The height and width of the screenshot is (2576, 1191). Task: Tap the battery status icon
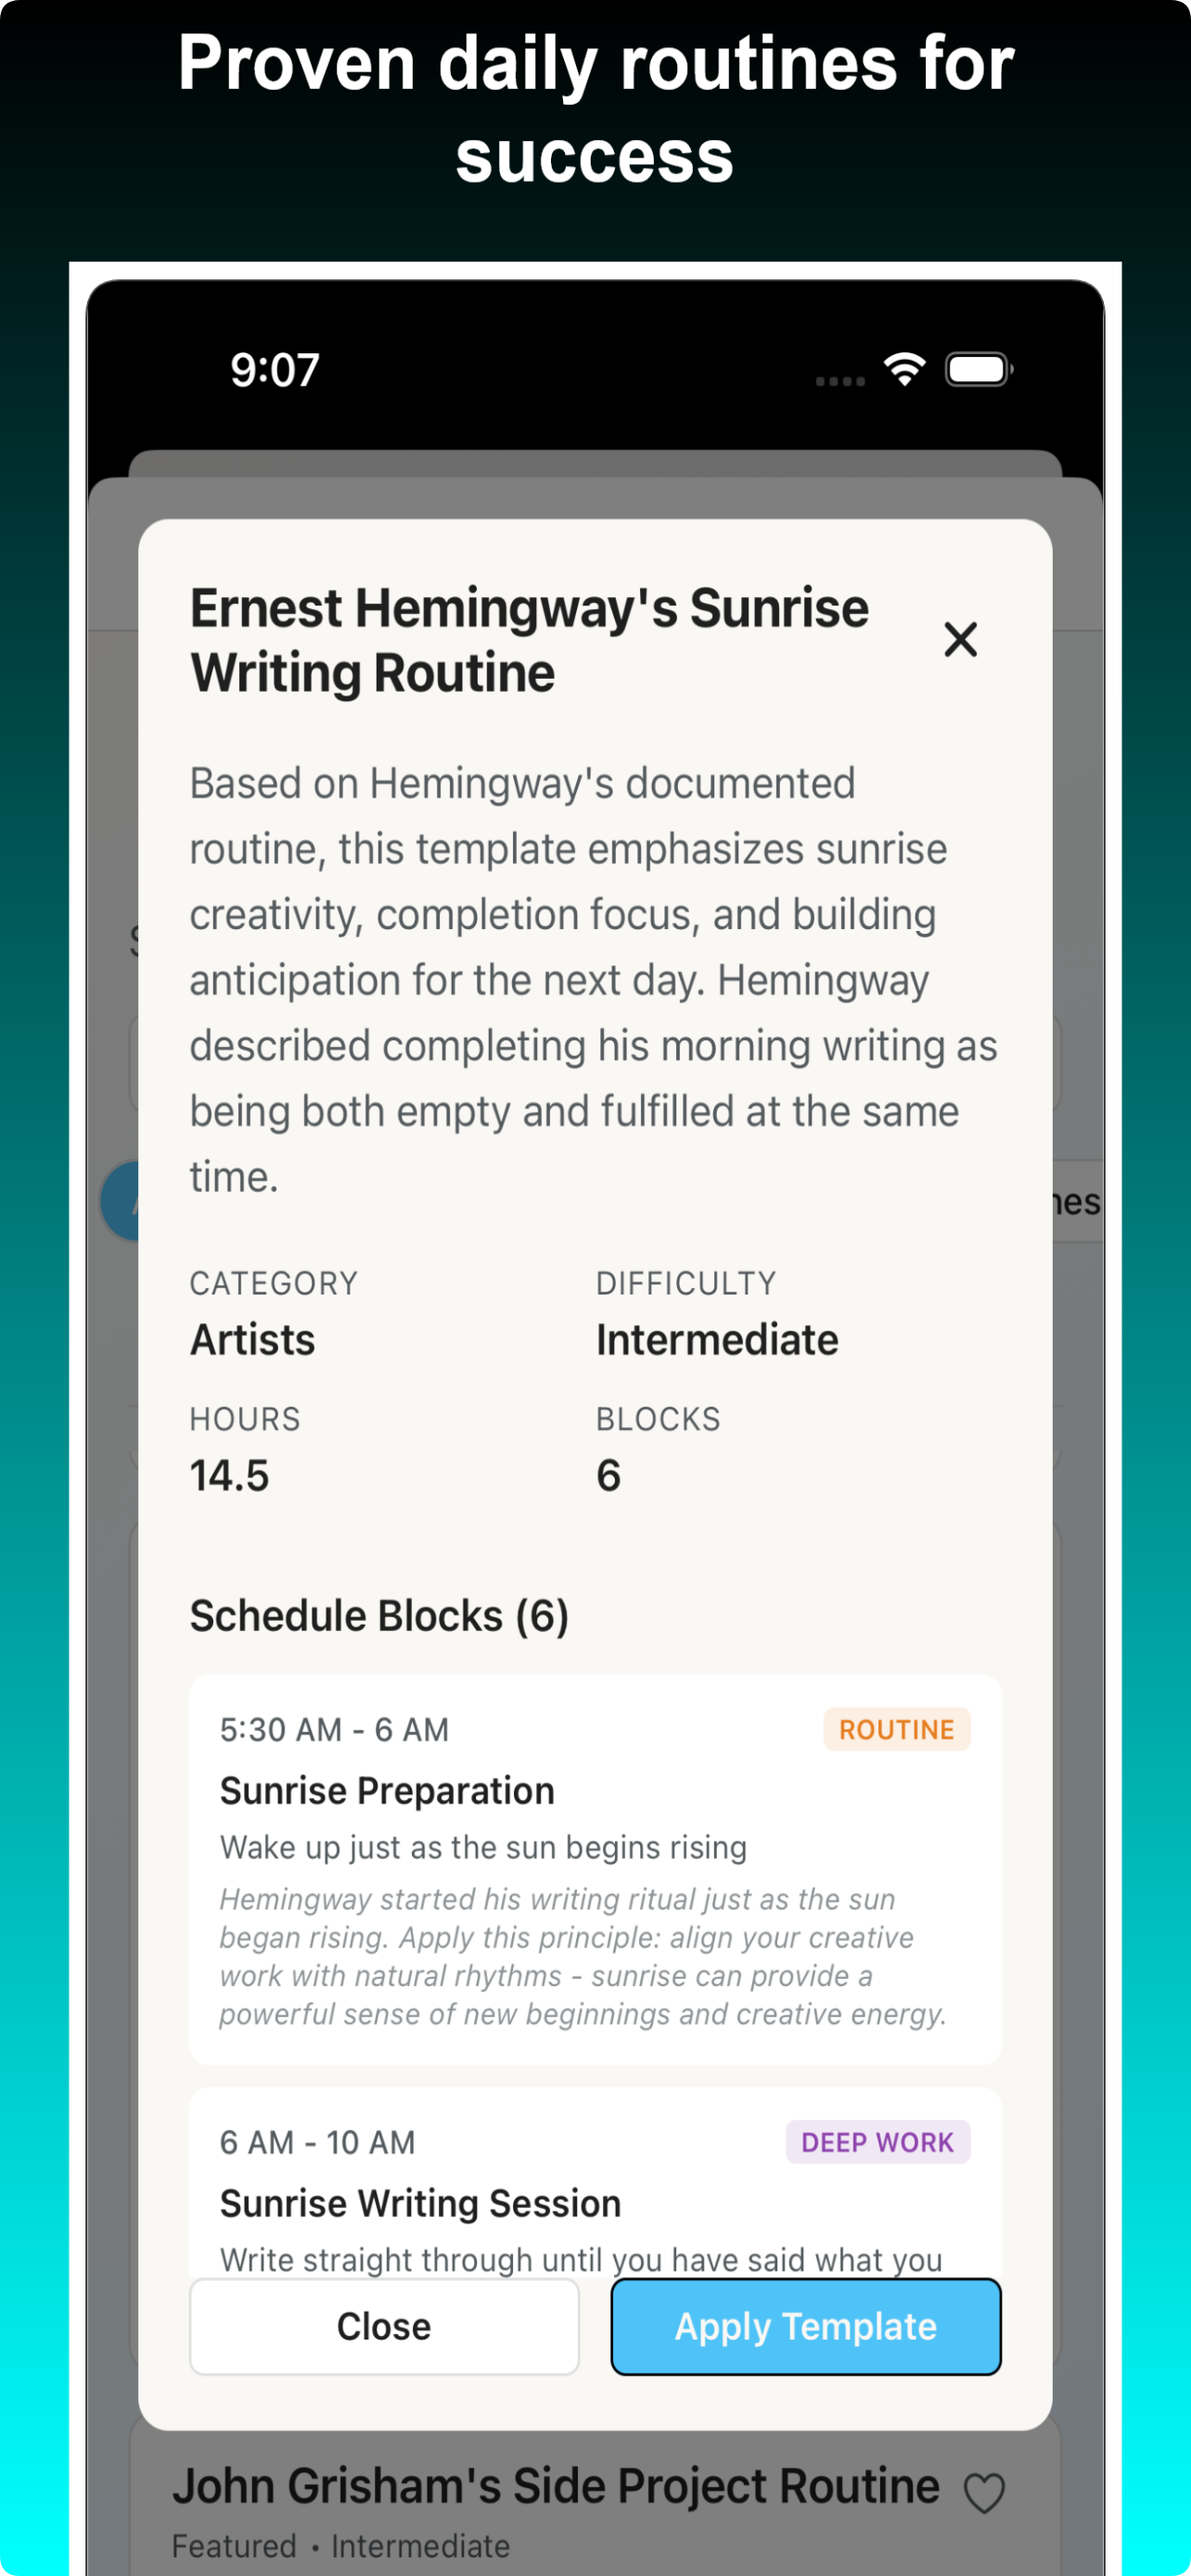point(979,369)
